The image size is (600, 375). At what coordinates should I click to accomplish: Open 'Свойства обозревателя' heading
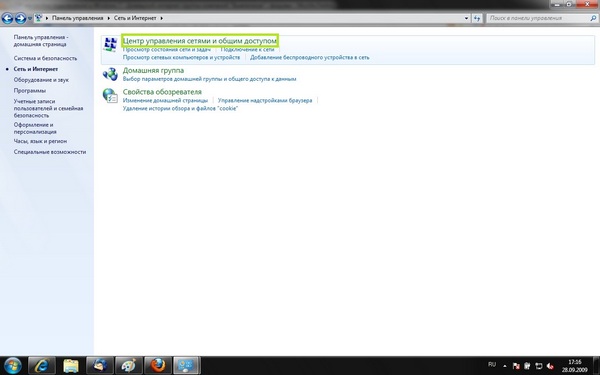click(x=162, y=91)
